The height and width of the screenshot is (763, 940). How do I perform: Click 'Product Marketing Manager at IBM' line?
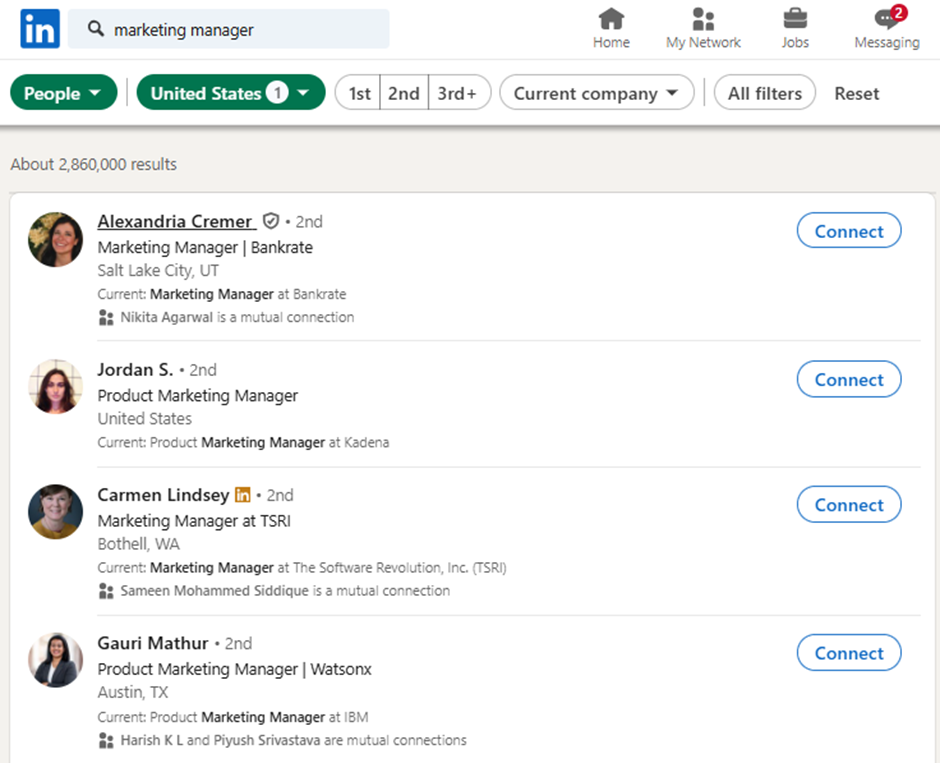(233, 717)
